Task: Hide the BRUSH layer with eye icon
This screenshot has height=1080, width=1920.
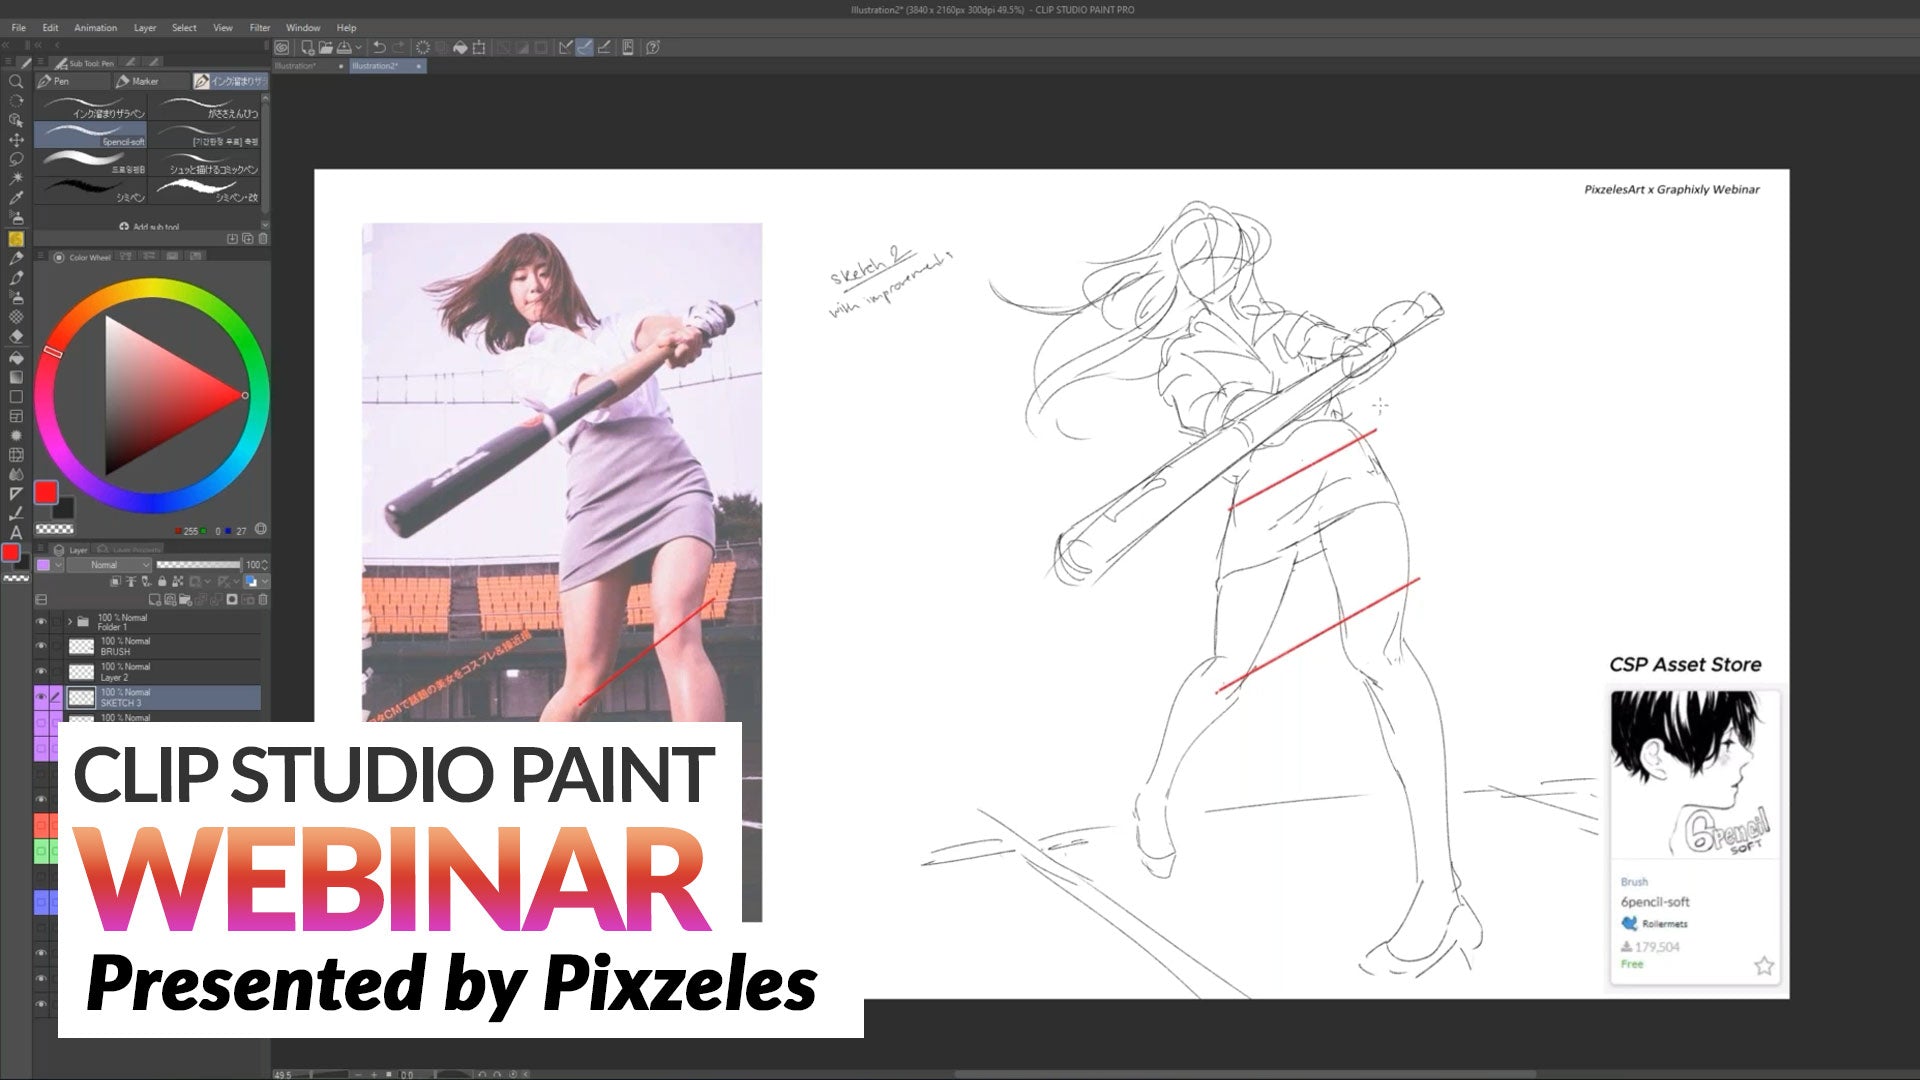Action: point(41,646)
